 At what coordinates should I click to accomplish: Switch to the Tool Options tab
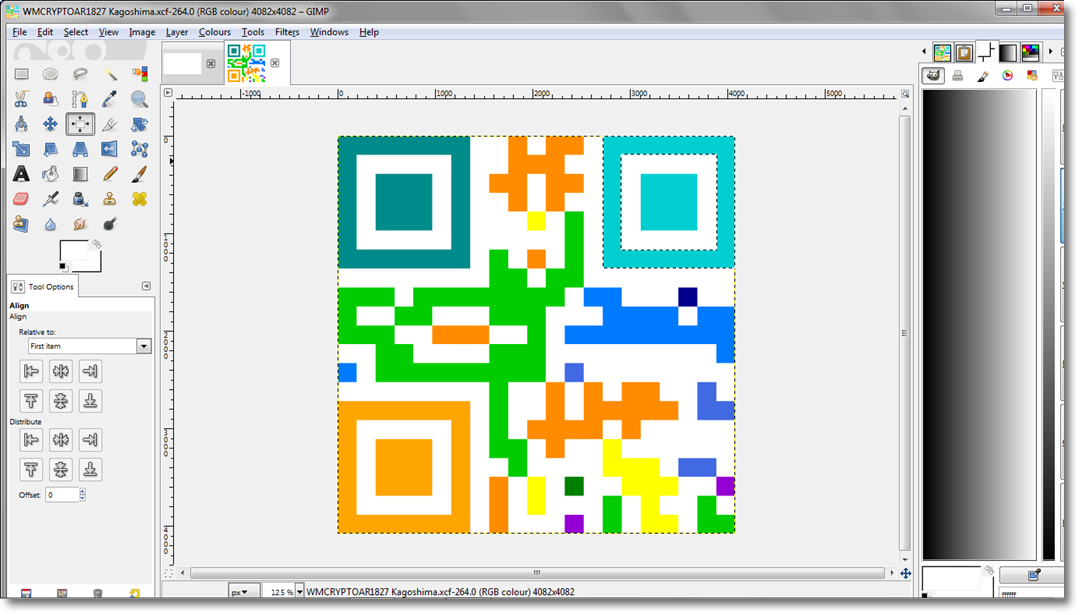pos(43,286)
